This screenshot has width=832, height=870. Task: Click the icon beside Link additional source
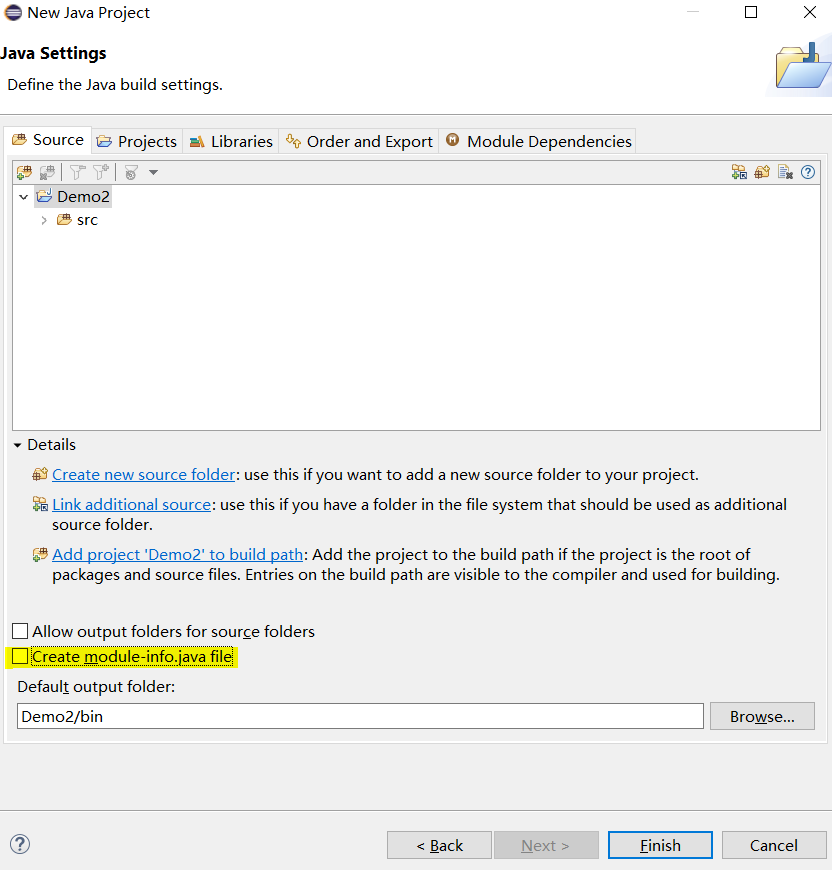40,504
